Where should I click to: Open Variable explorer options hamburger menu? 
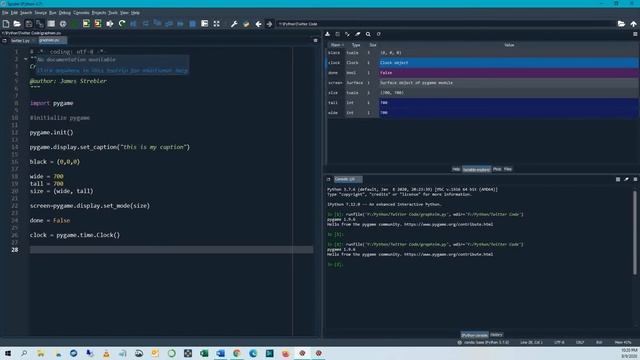pyautogui.click(x=635, y=34)
